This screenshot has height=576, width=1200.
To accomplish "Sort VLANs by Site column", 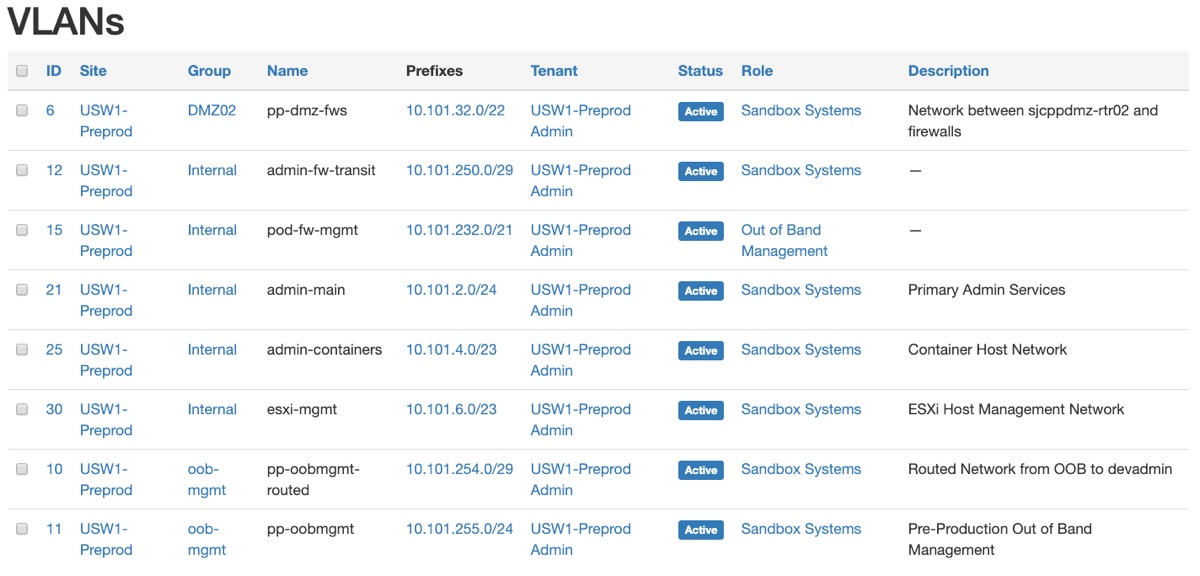I will (93, 71).
